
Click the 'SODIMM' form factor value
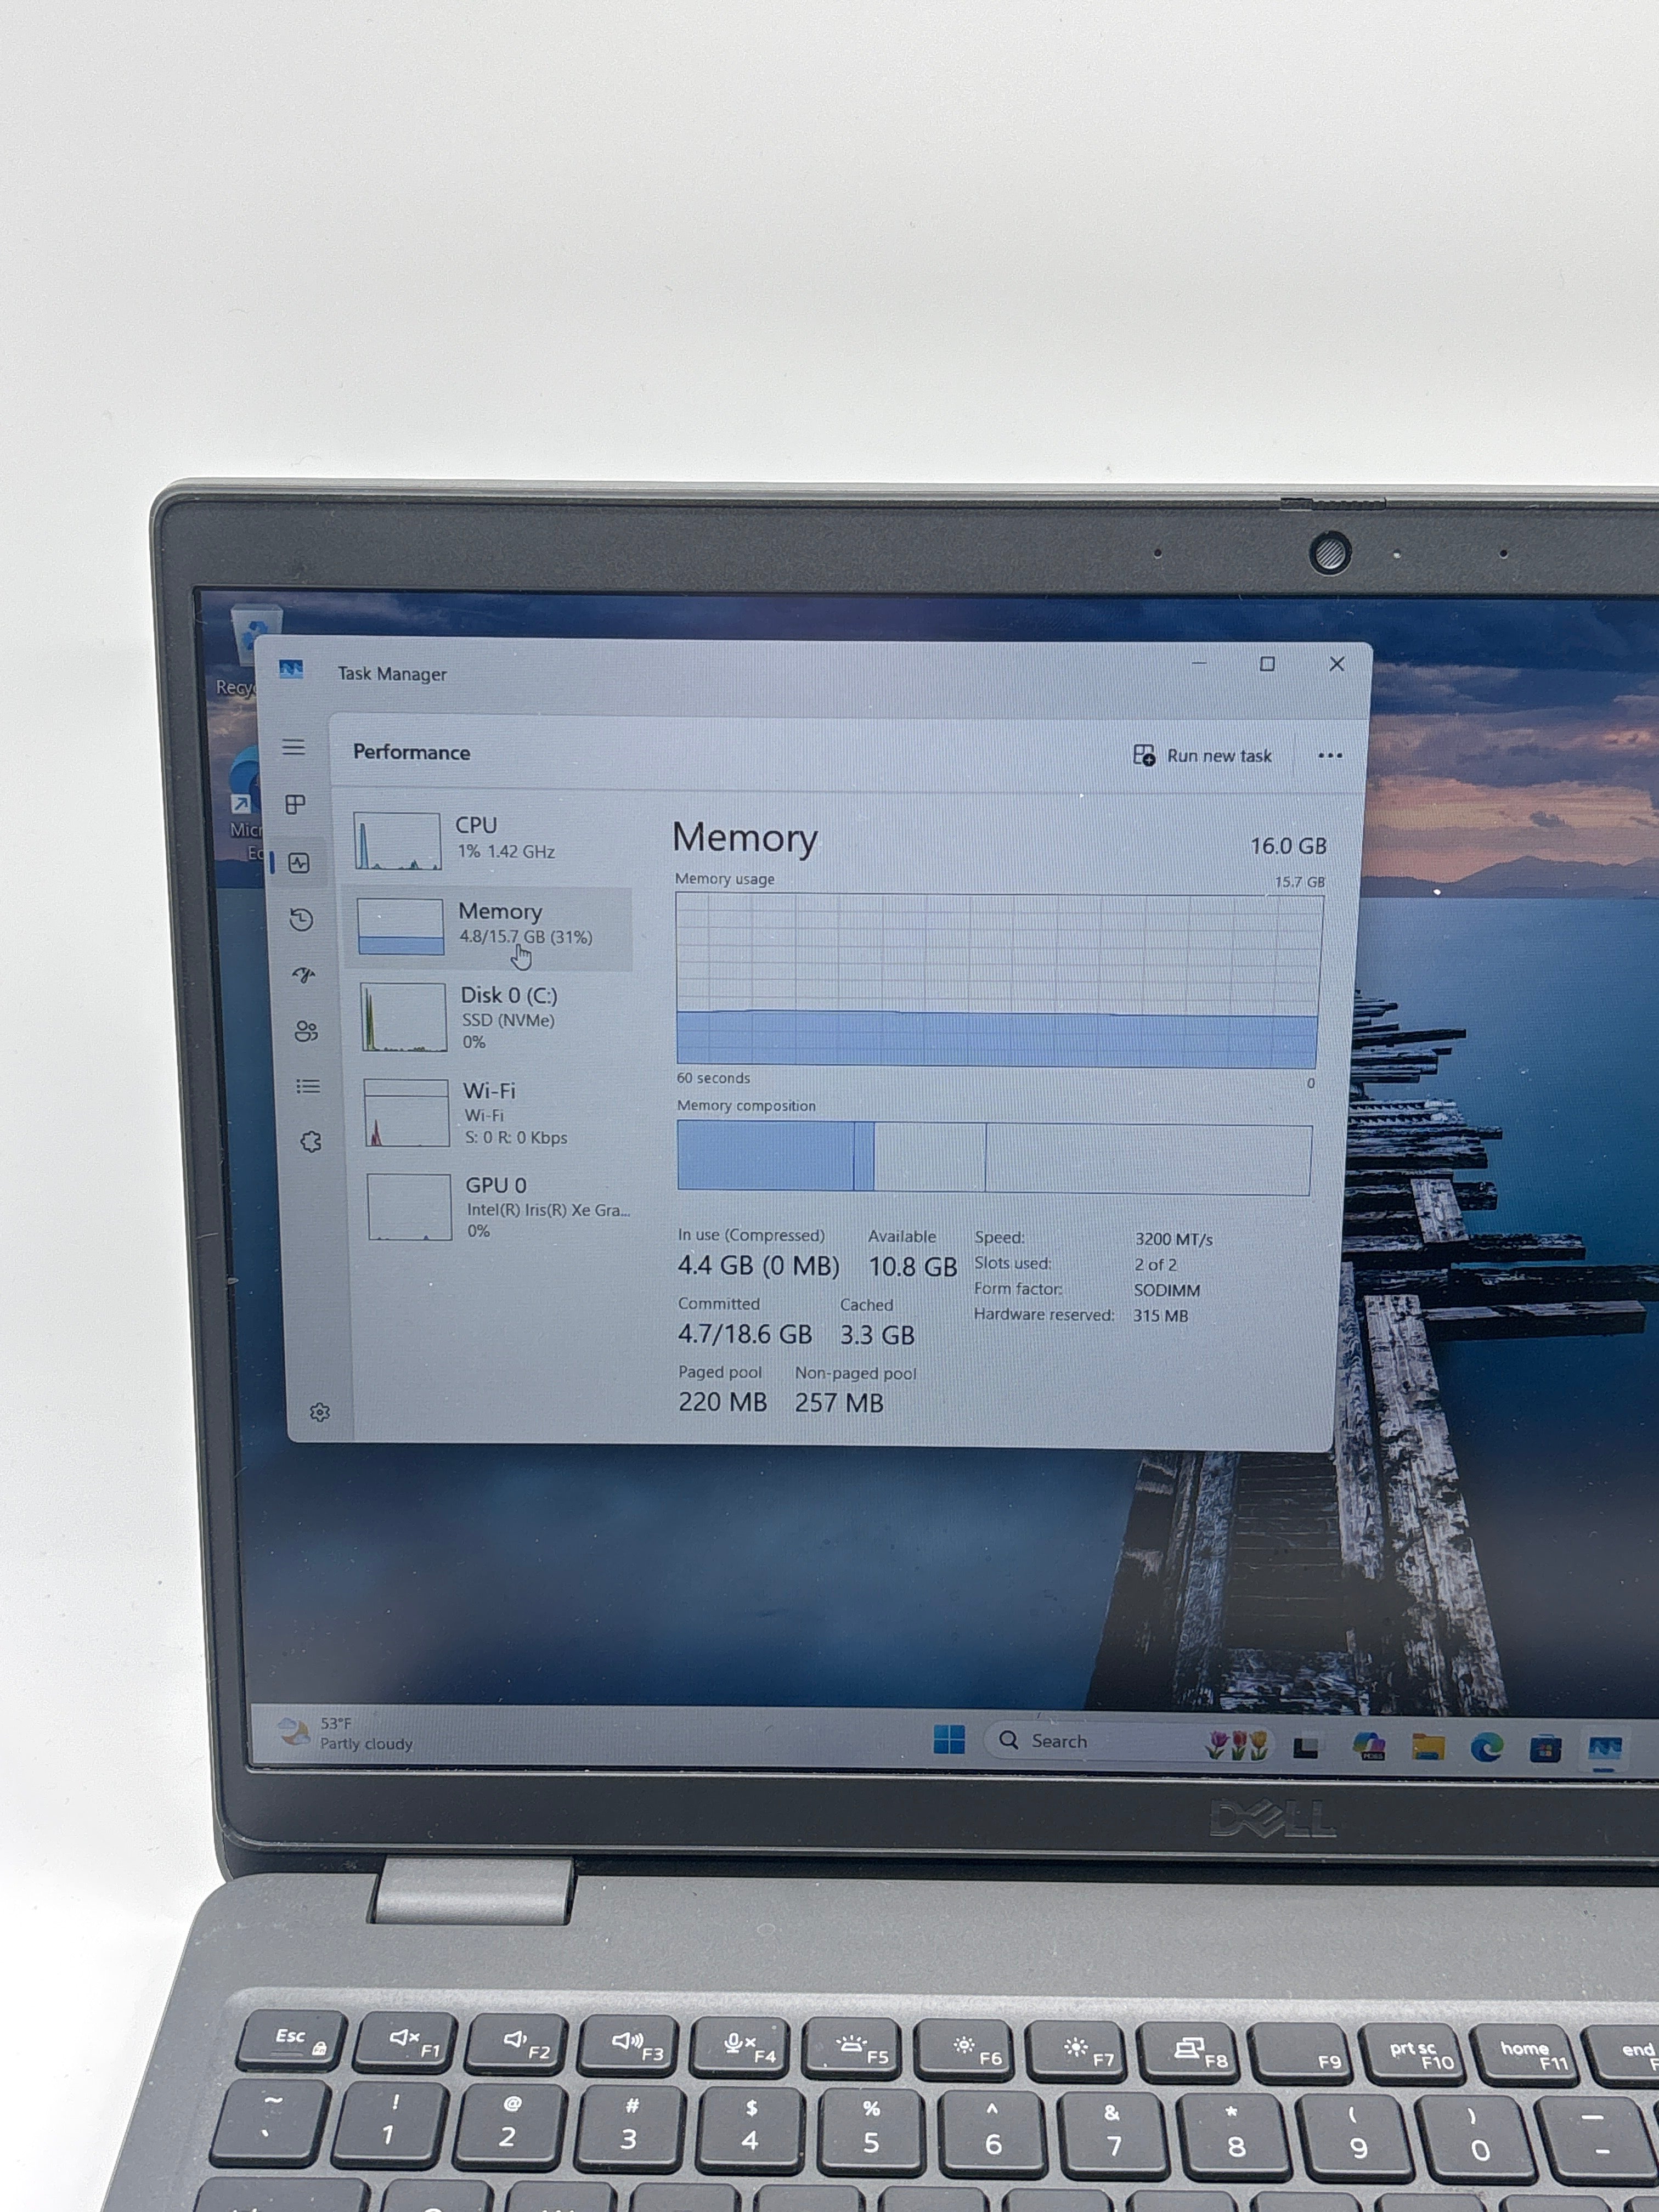click(x=1167, y=1291)
